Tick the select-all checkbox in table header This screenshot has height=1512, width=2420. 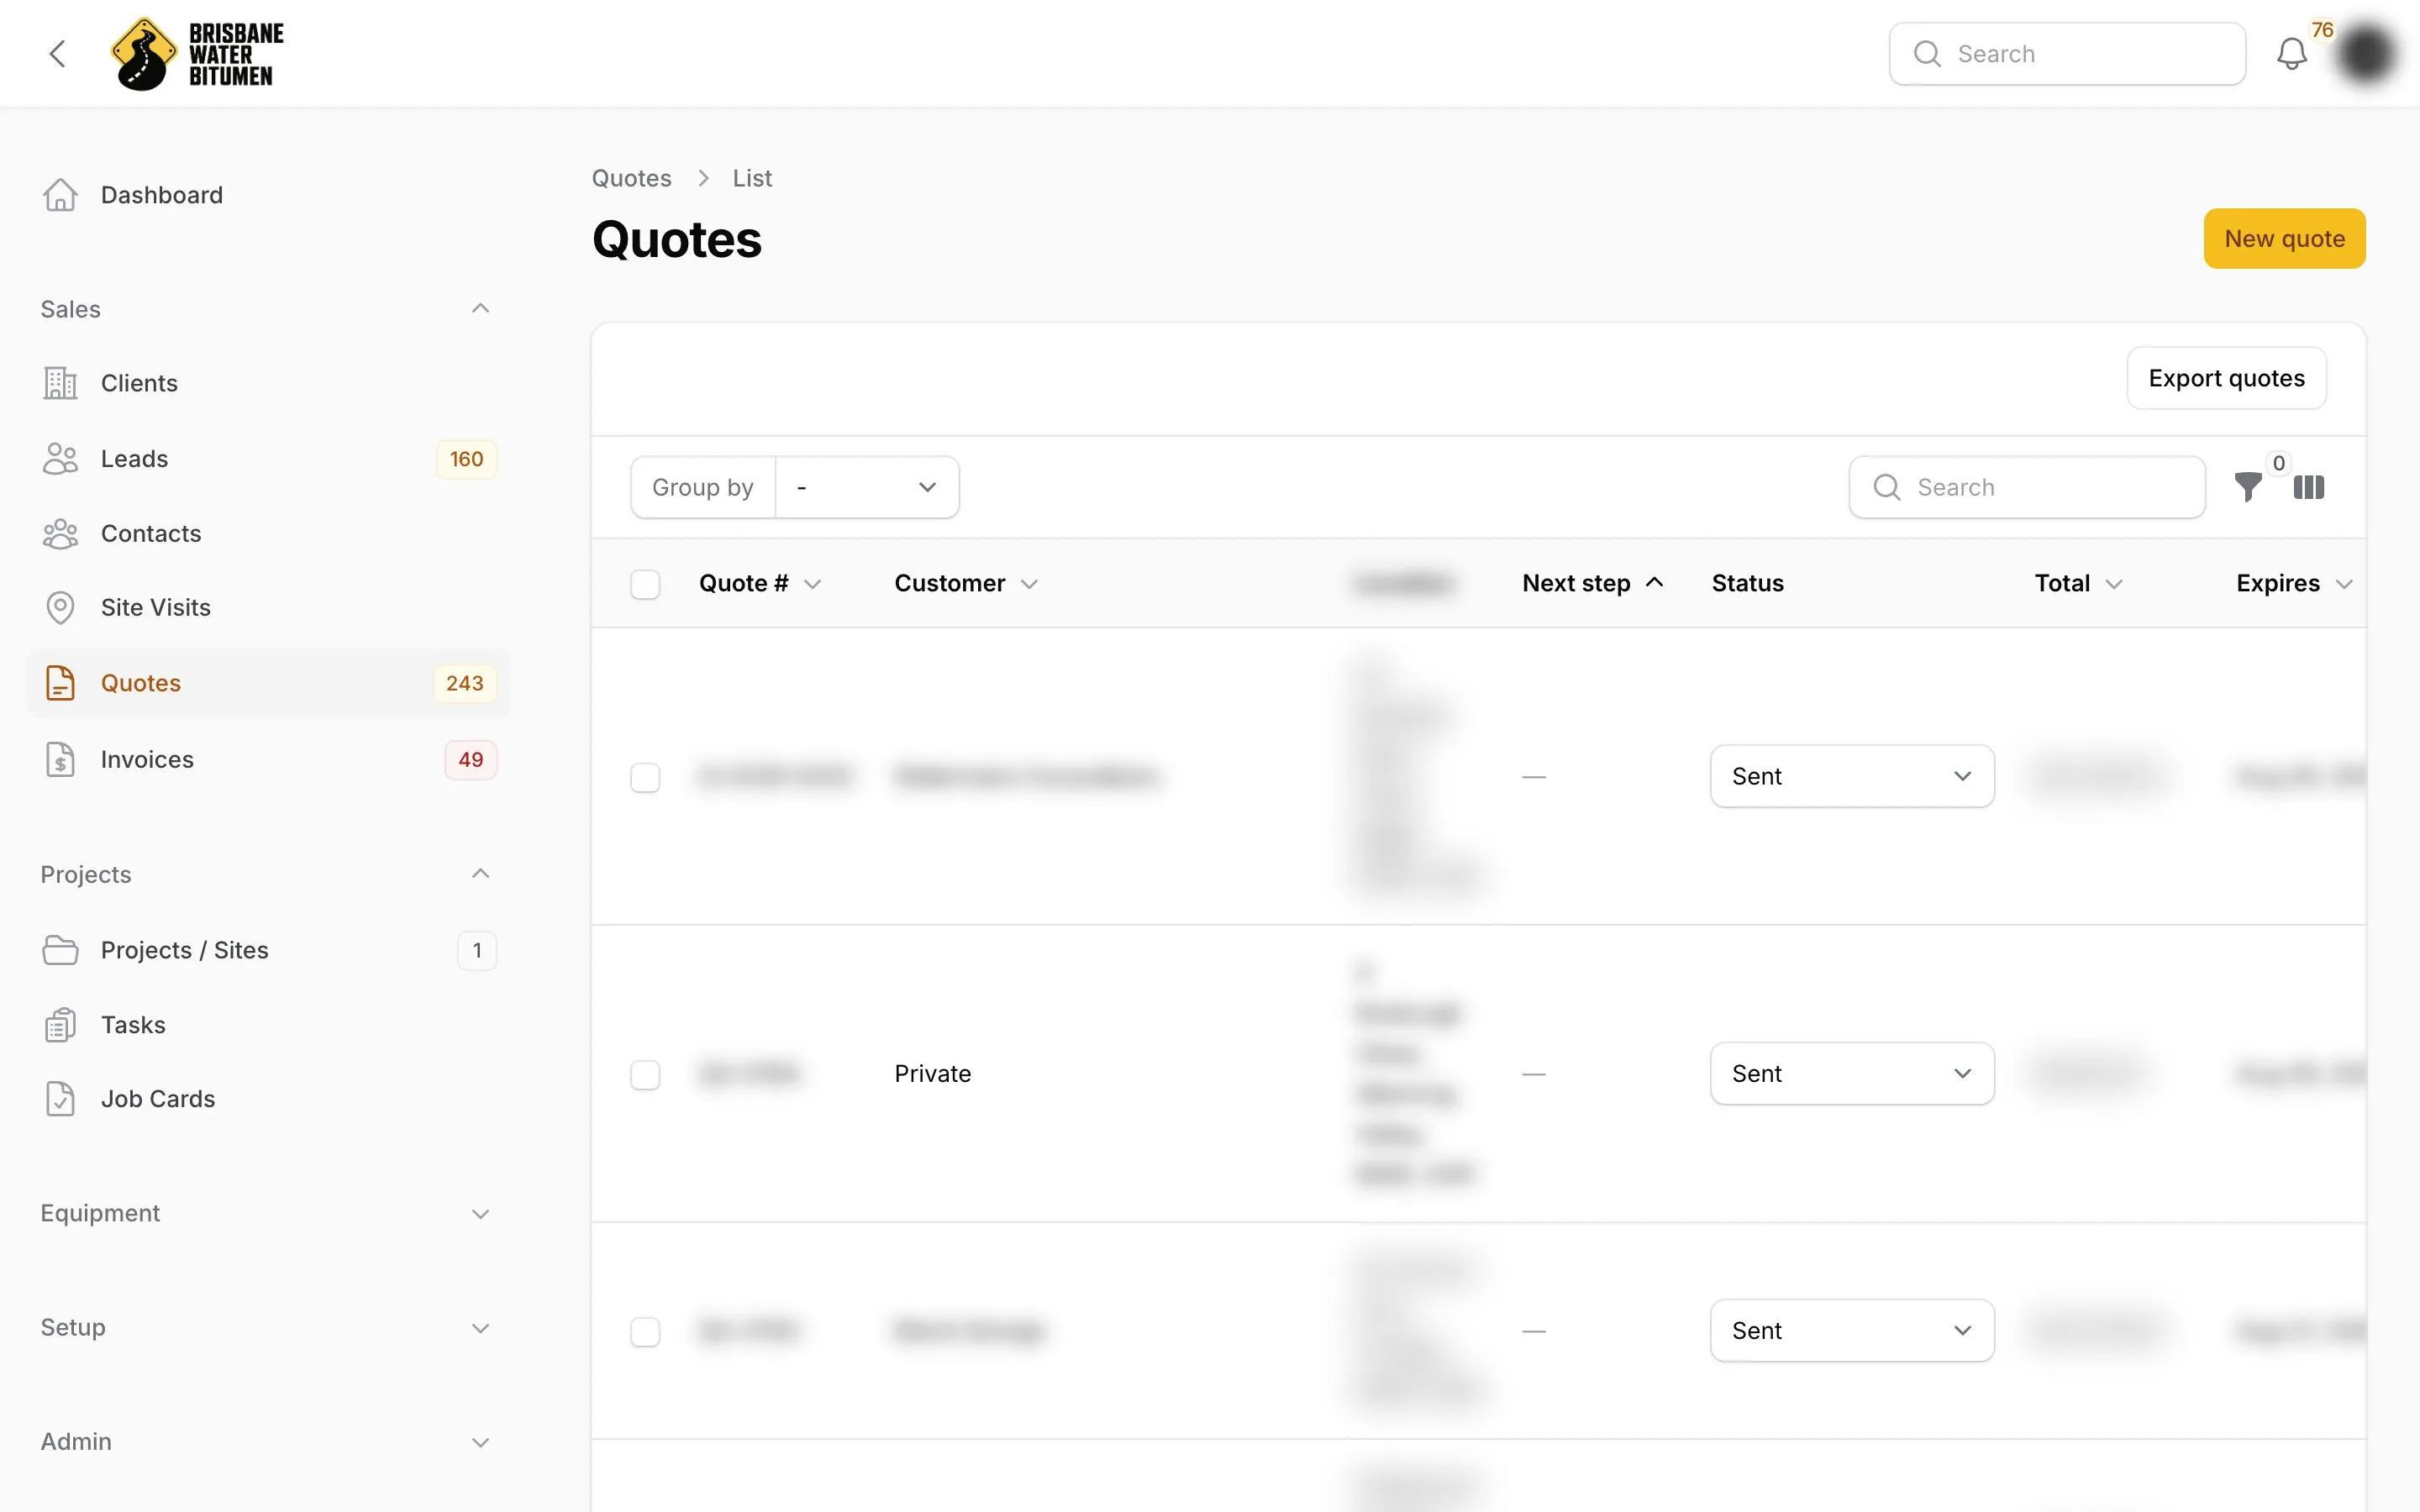(645, 584)
